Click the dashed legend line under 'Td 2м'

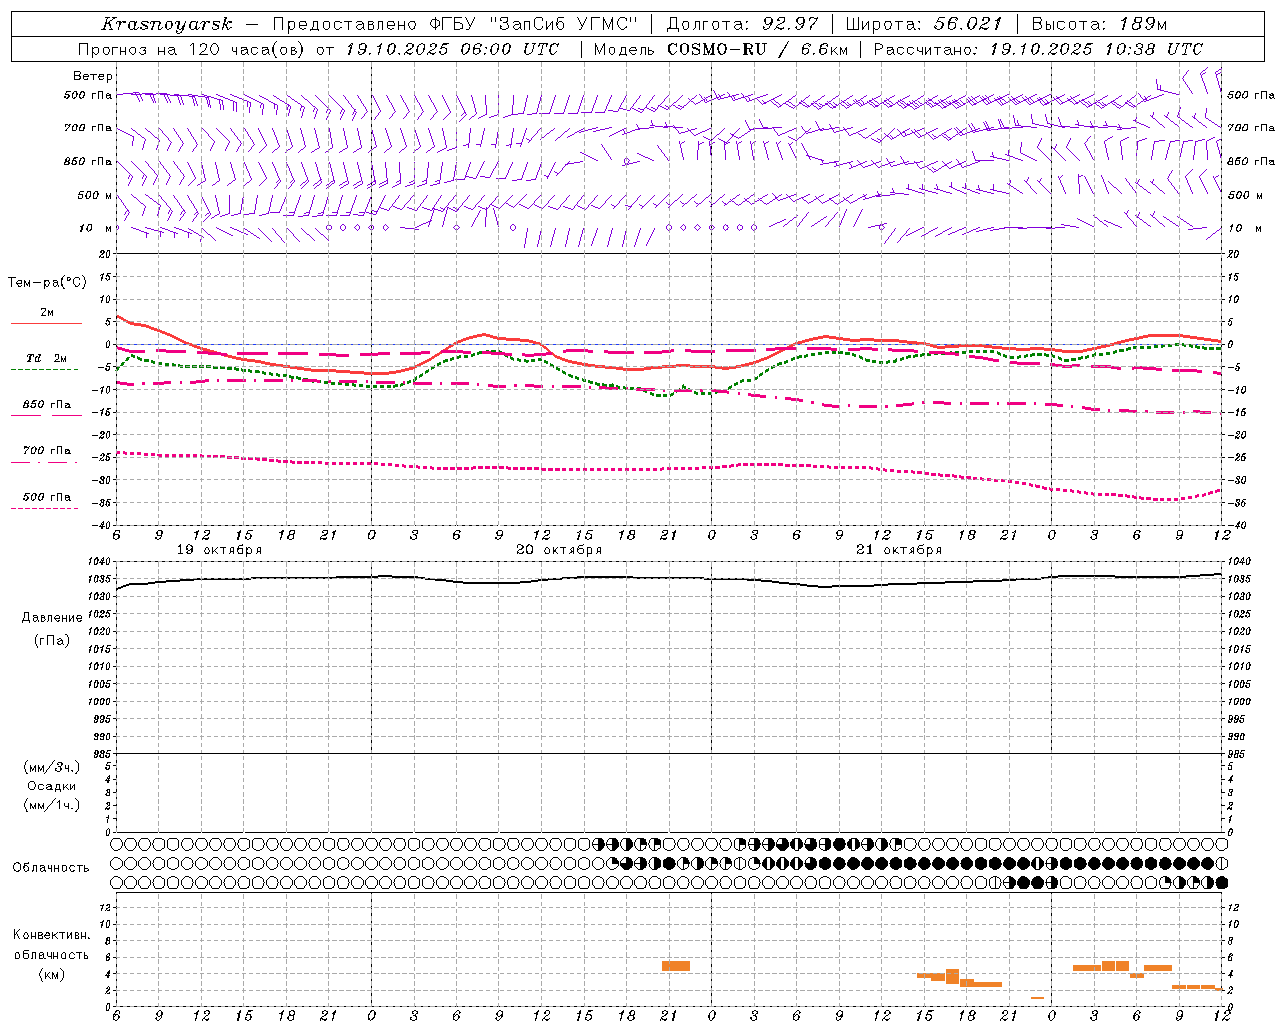pyautogui.click(x=45, y=370)
